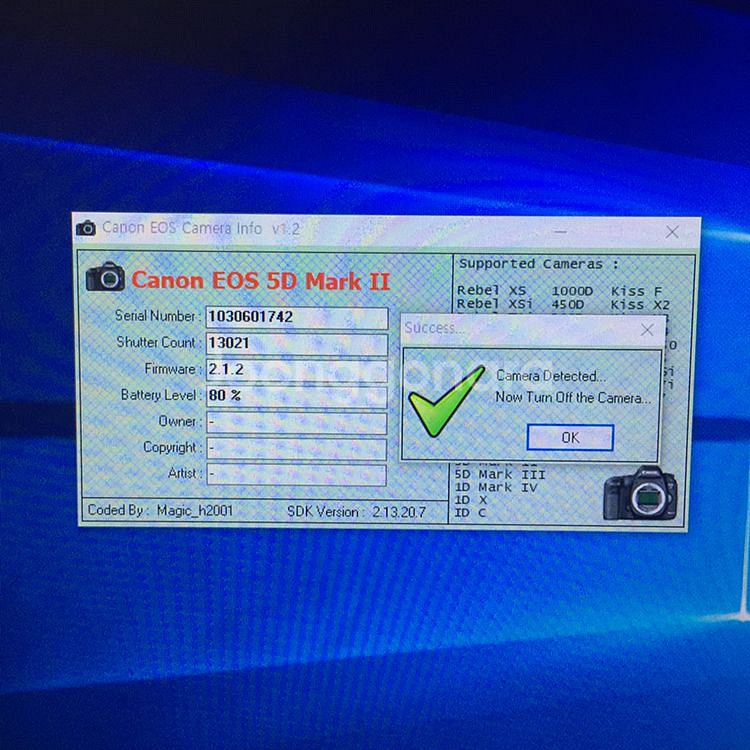Select the Shutter Count field showing 13021
Screen dimensions: 750x750
point(296,343)
